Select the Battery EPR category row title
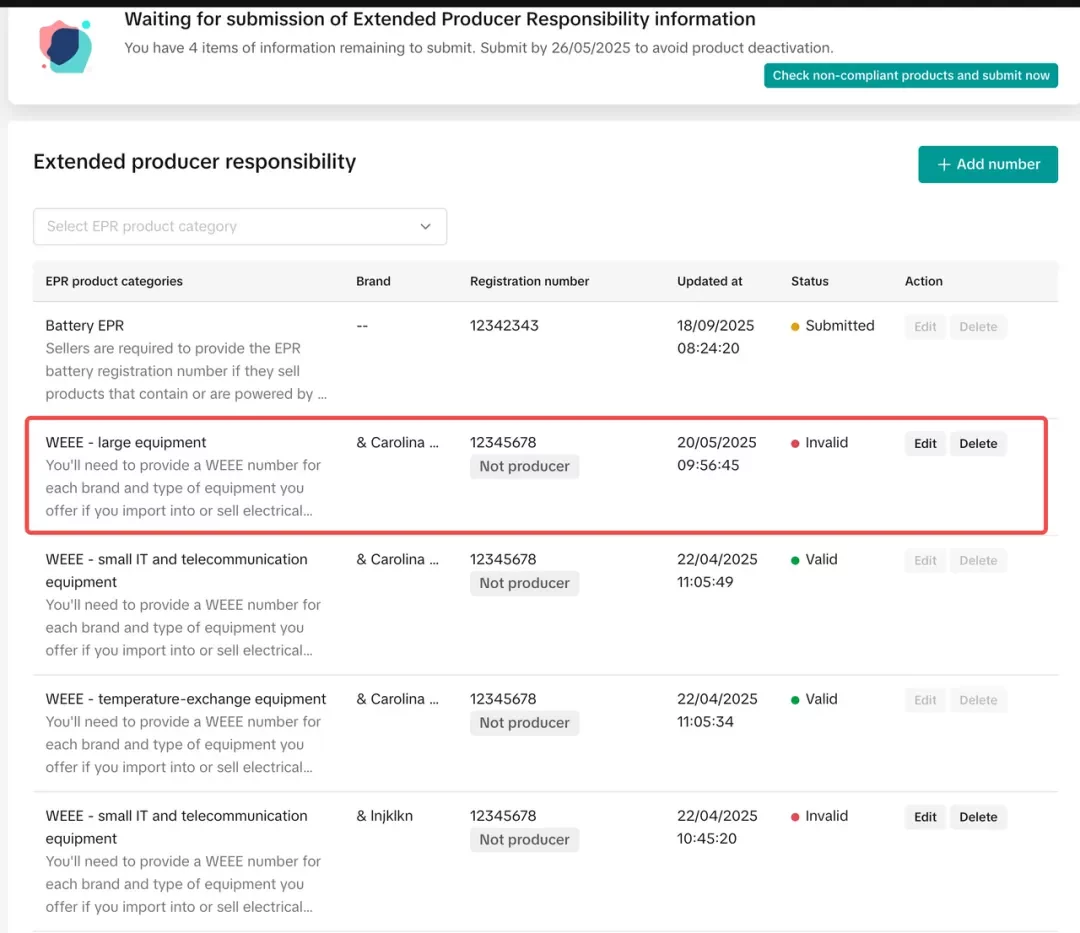 pyautogui.click(x=85, y=325)
